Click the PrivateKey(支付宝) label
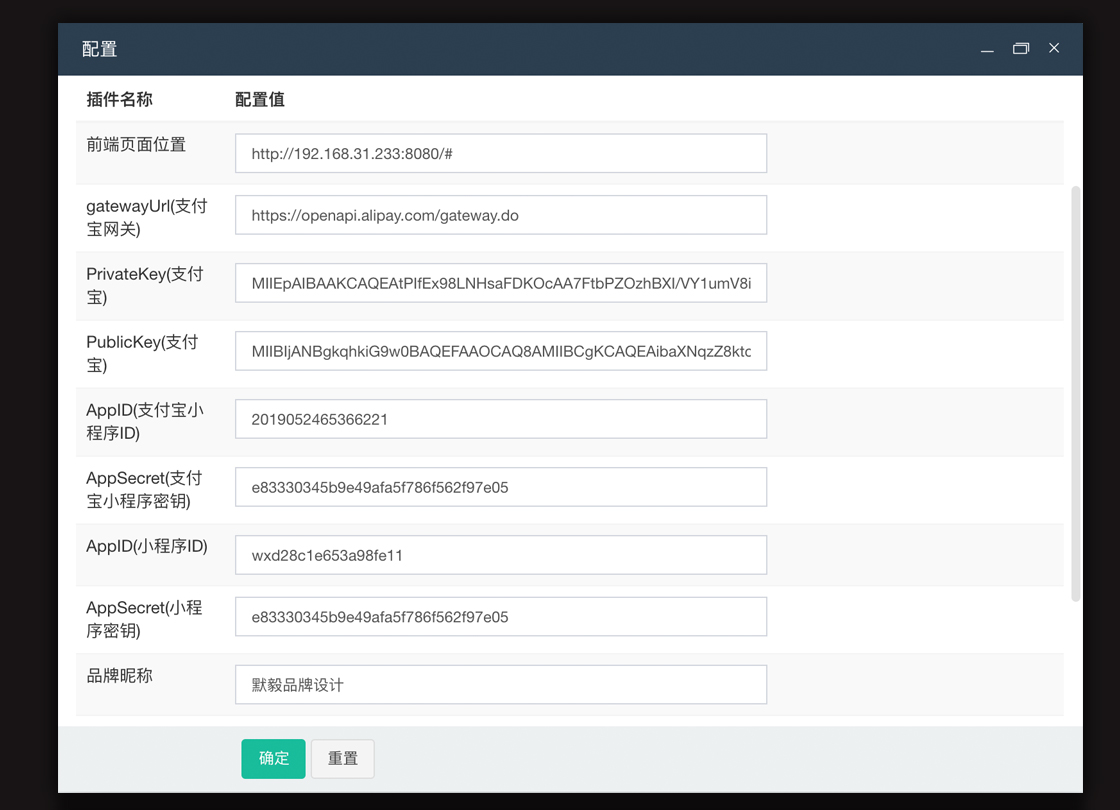This screenshot has height=810, width=1120. pyautogui.click(x=145, y=285)
